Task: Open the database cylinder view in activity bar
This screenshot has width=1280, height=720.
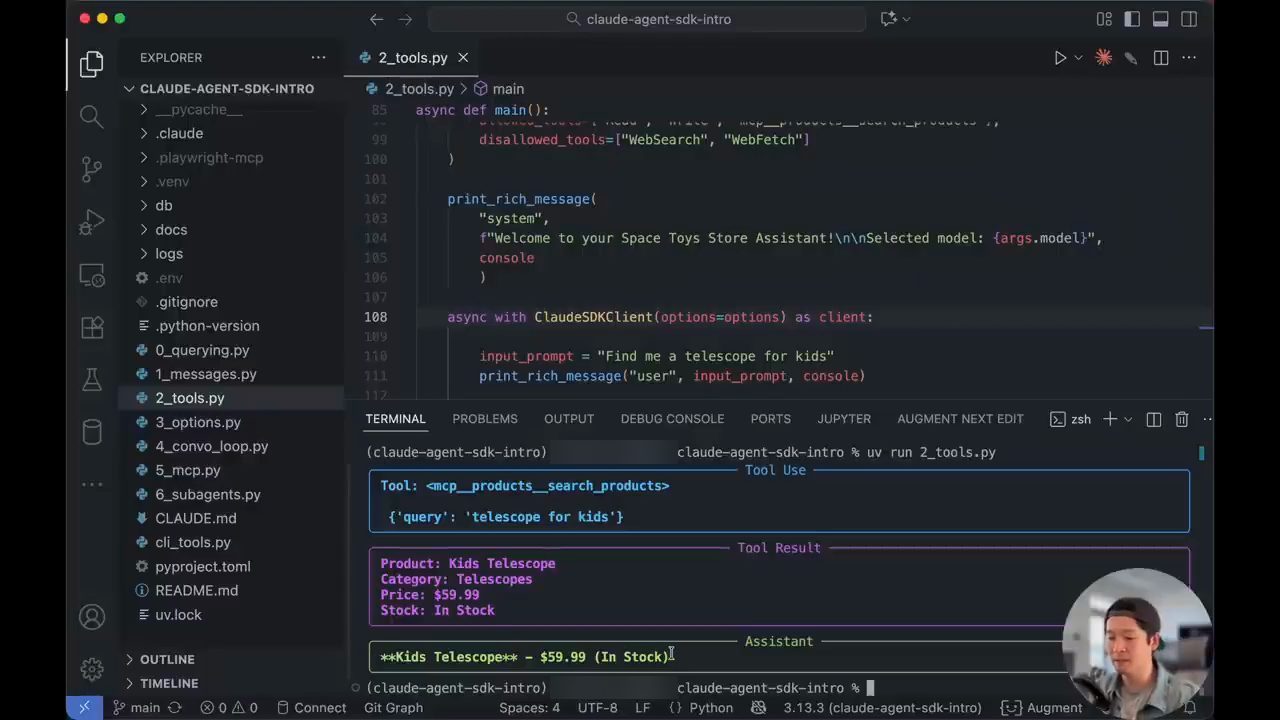Action: [x=92, y=432]
